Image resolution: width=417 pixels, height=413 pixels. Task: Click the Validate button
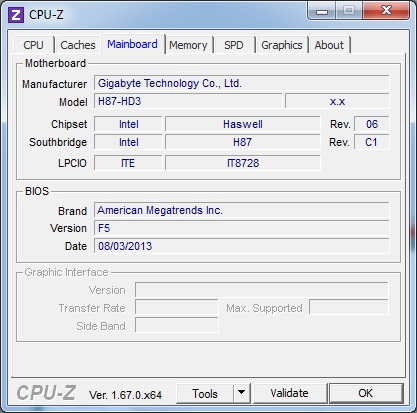pos(289,393)
